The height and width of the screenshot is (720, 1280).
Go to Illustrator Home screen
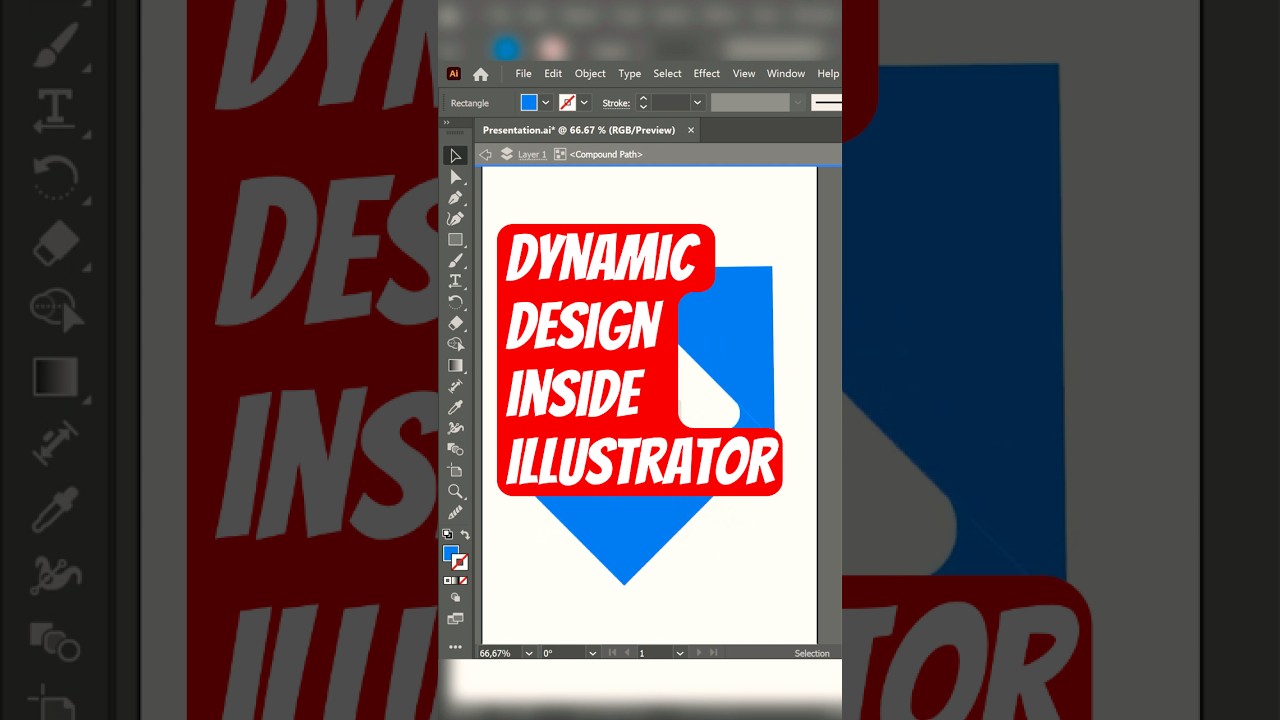[481, 74]
